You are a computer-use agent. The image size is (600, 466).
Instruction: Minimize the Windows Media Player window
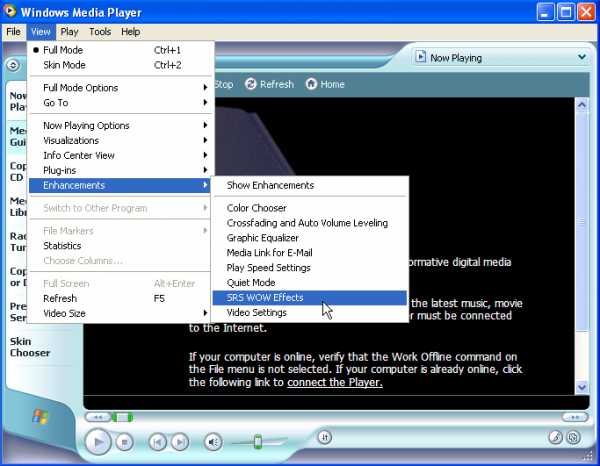545,12
